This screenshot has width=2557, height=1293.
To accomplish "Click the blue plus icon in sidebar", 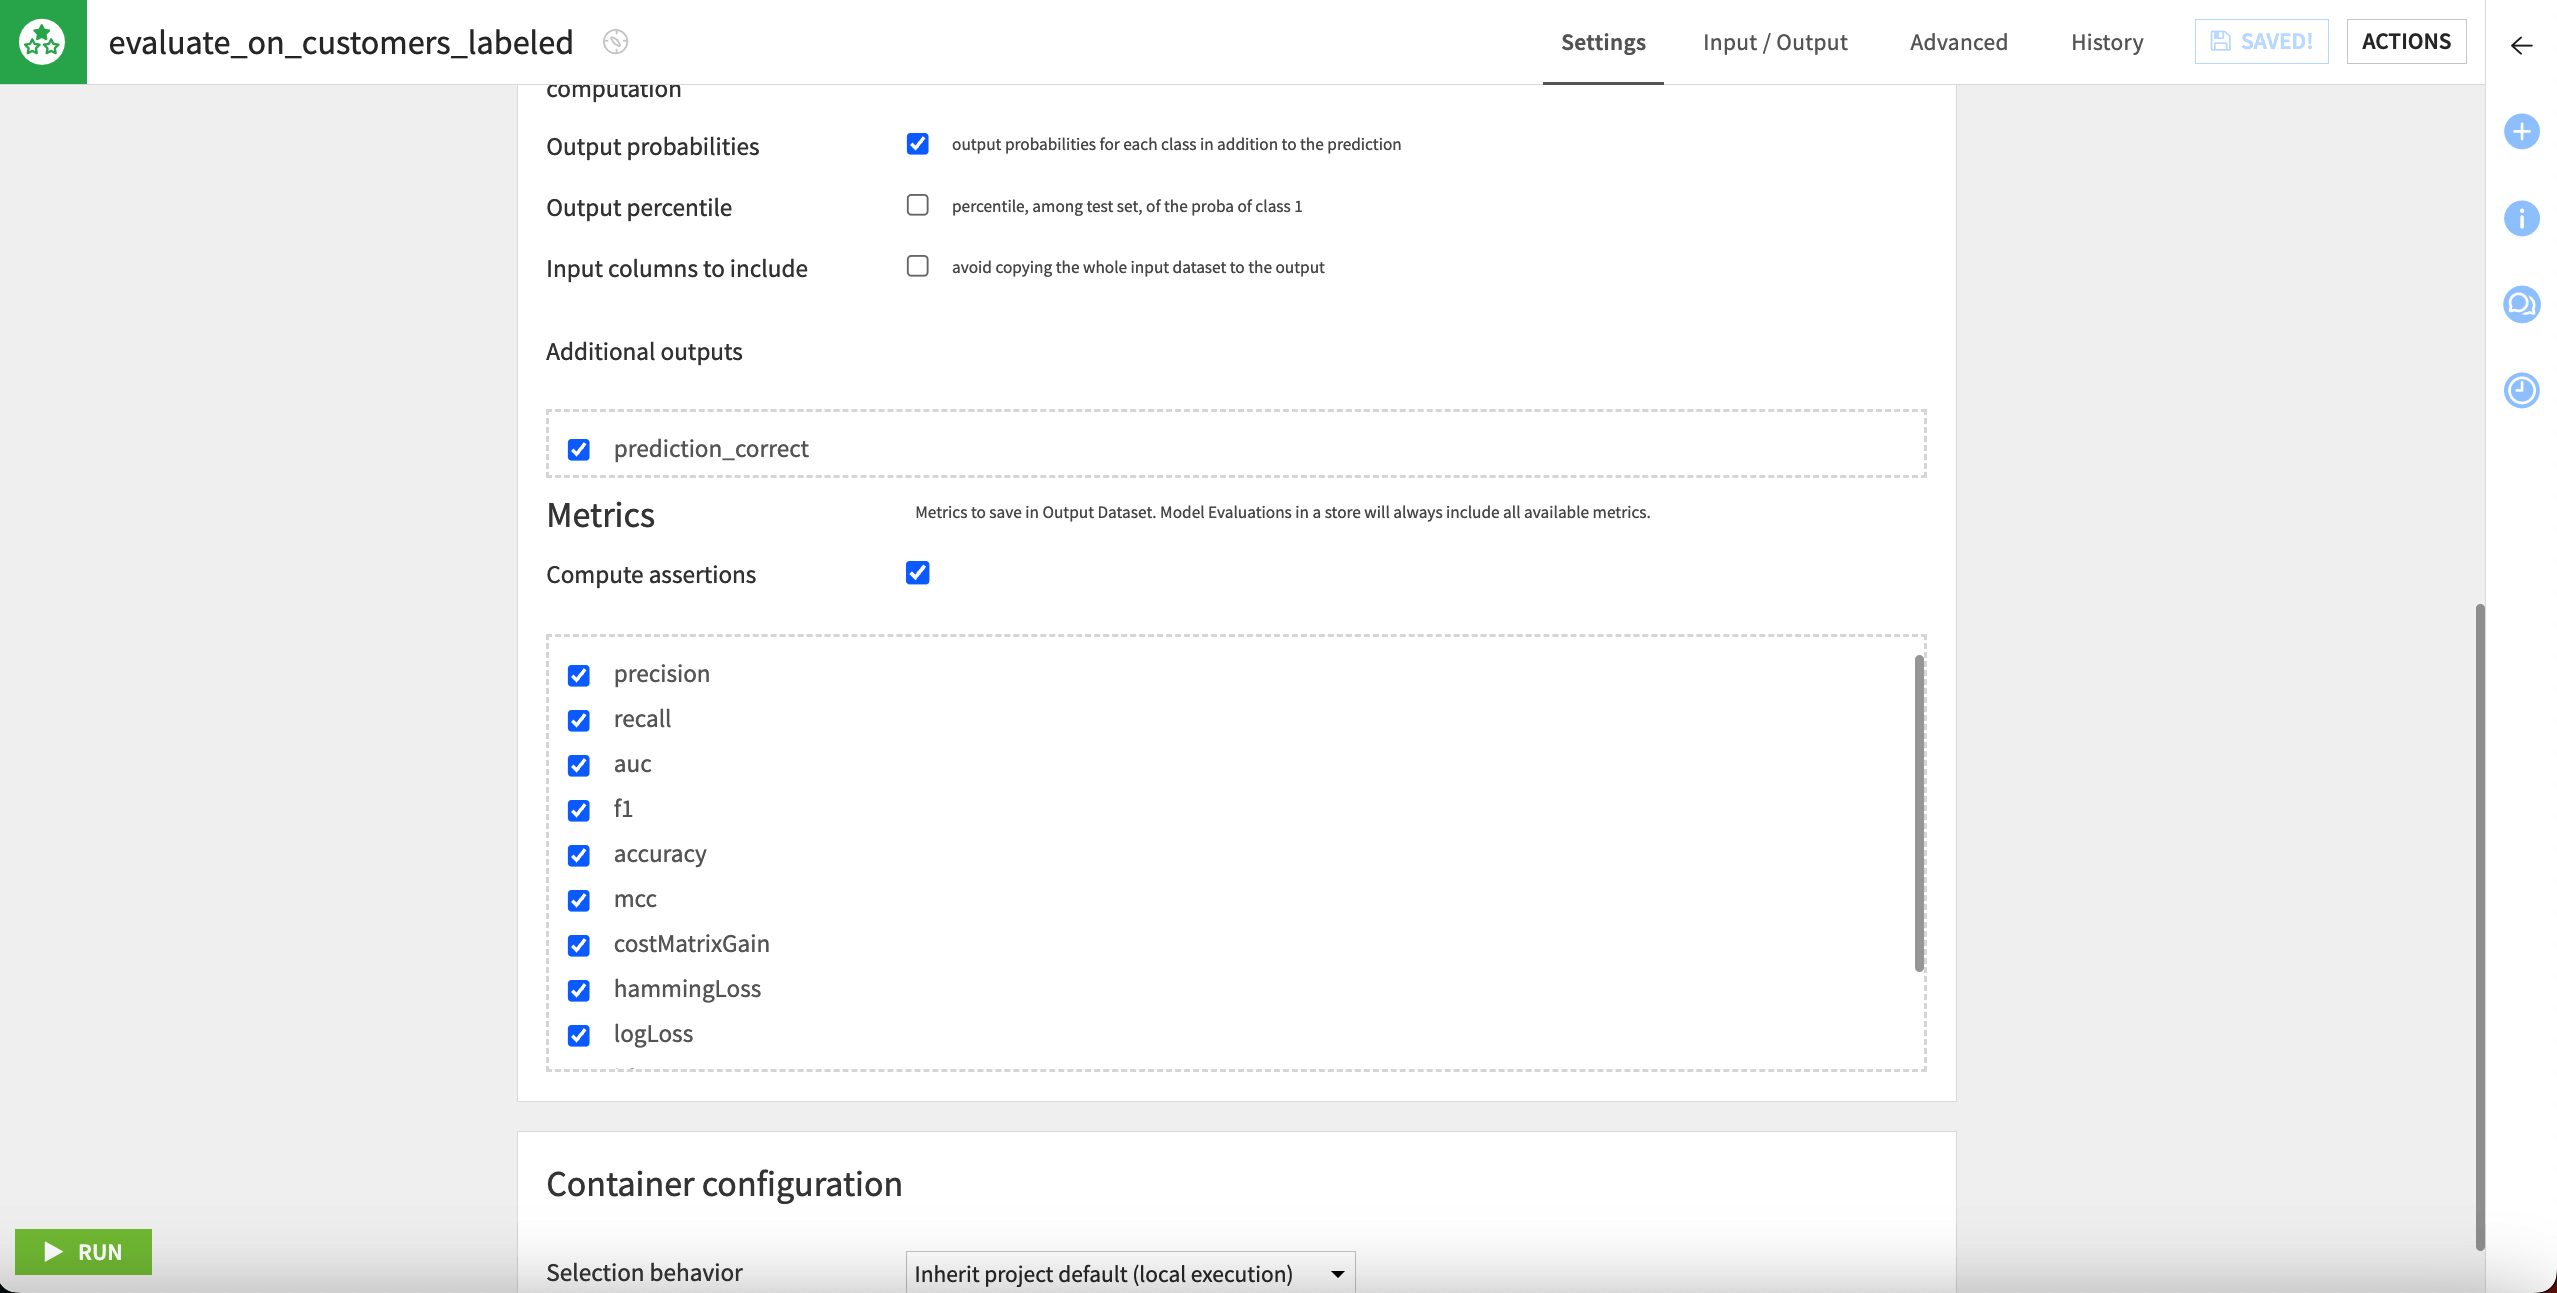I will (x=2521, y=132).
